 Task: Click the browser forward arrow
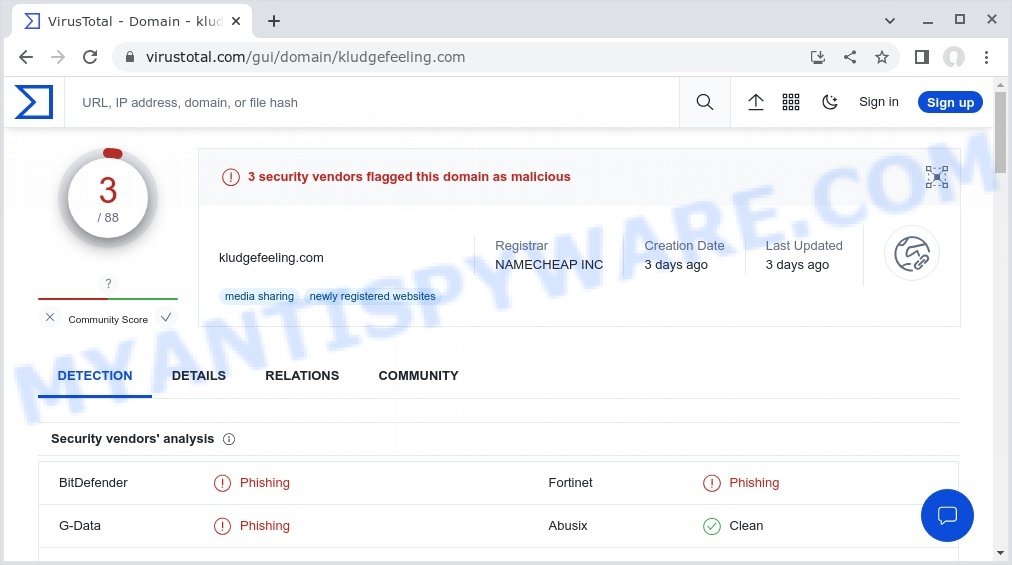coord(58,57)
